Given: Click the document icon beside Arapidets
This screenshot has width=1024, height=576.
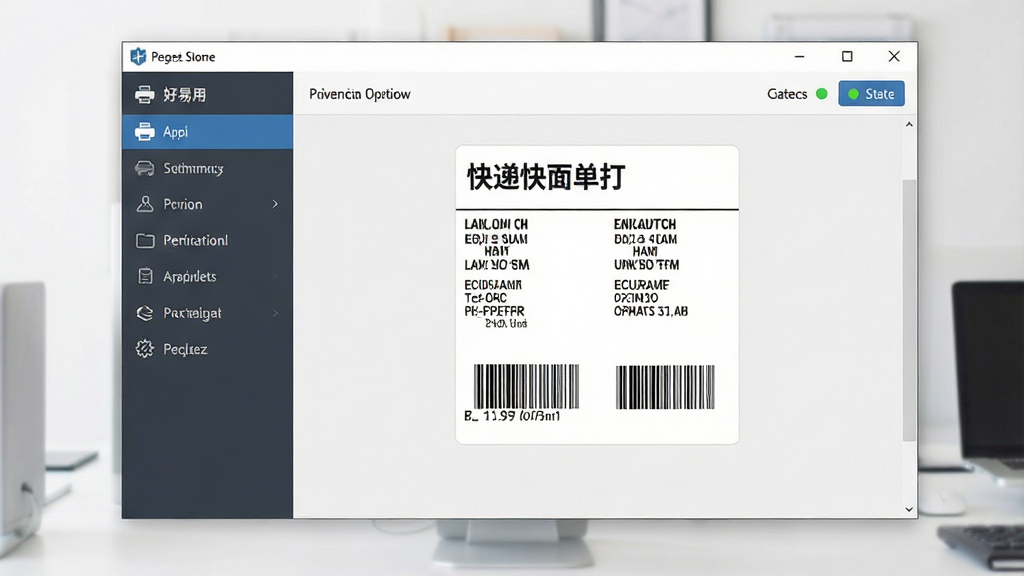Looking at the screenshot, I should click(x=146, y=276).
